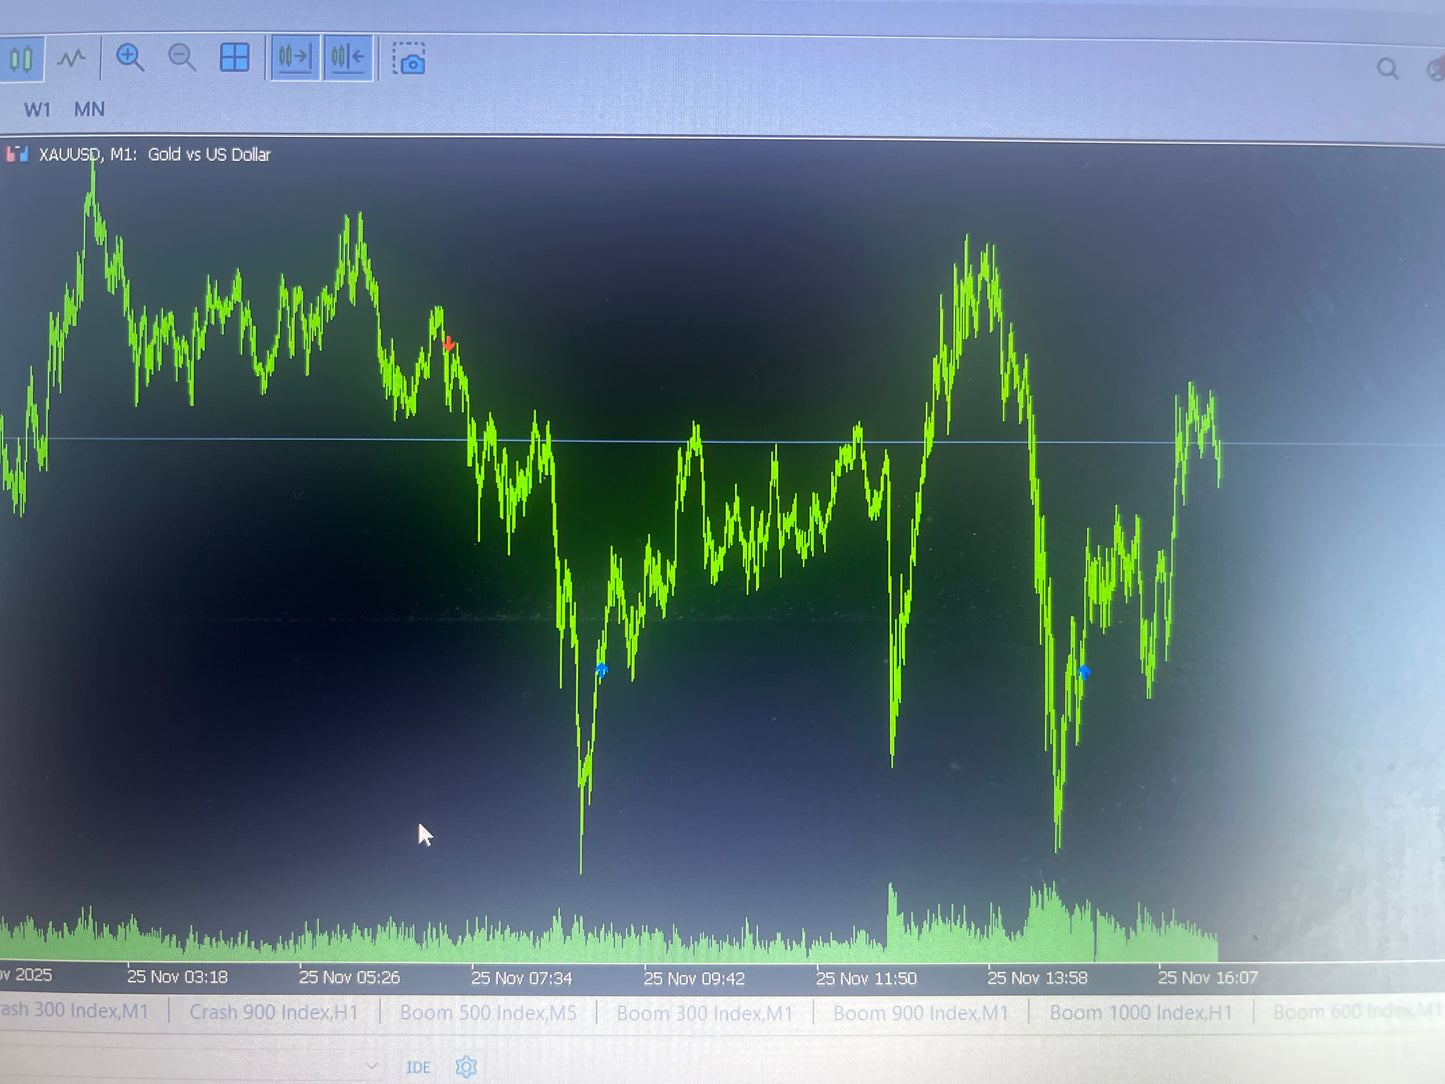This screenshot has height=1084, width=1445.
Task: Click the chart screenshot camera icon
Action: [409, 59]
